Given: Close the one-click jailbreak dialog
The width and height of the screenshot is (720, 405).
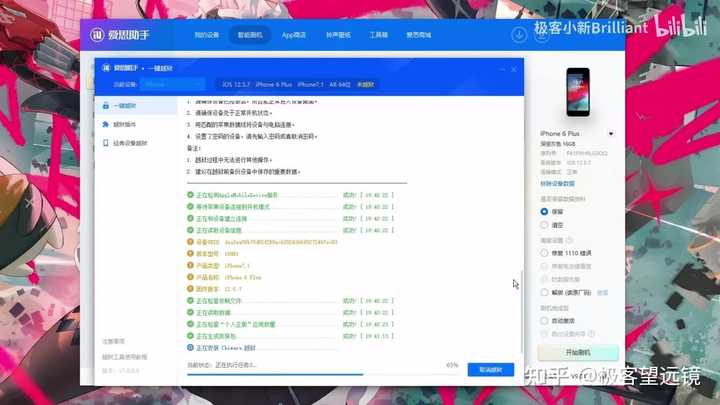Looking at the screenshot, I should point(514,69).
